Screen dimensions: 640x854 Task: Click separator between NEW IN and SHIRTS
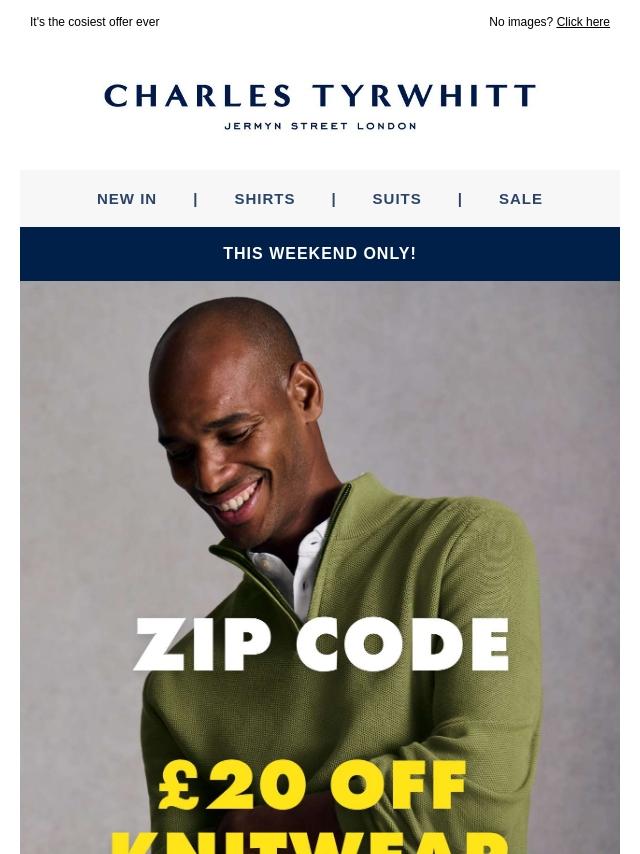pyautogui.click(x=196, y=199)
